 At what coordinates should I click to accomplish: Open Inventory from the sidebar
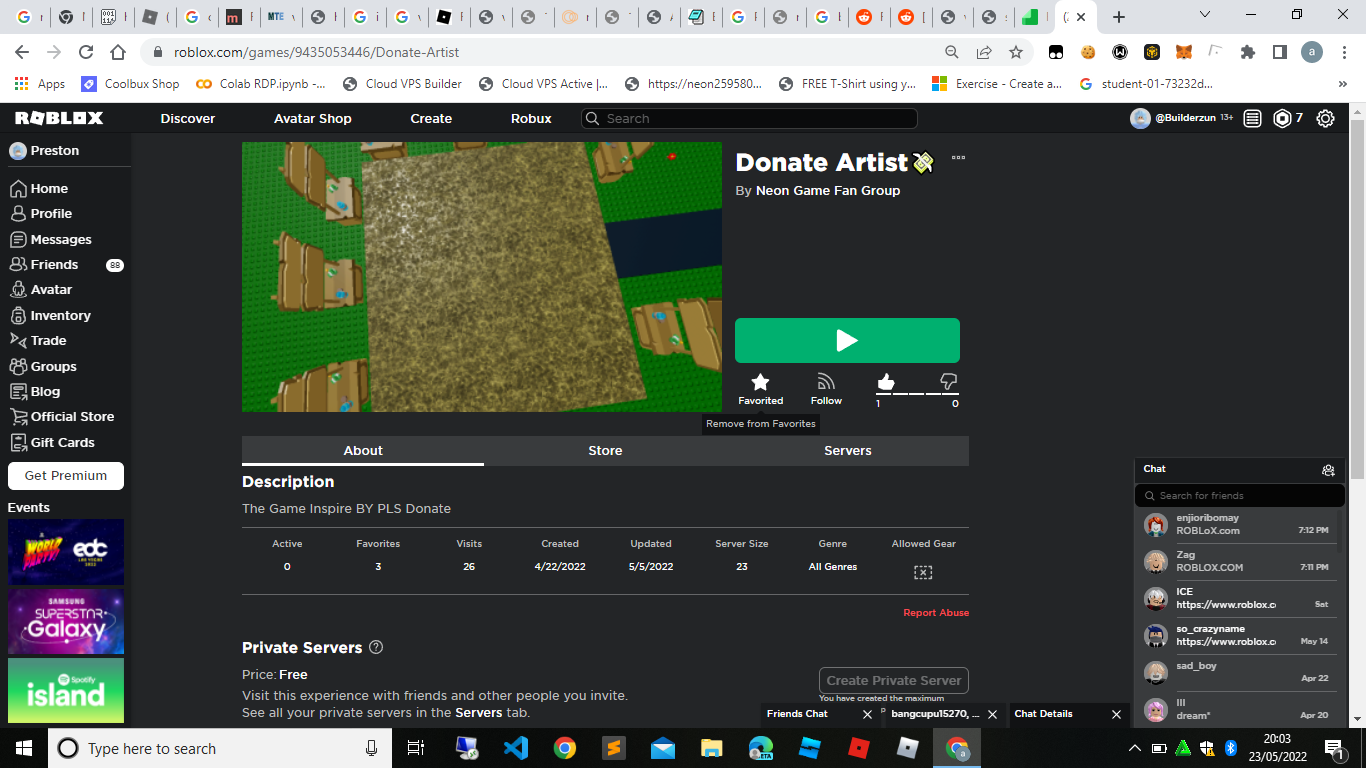coord(50,315)
